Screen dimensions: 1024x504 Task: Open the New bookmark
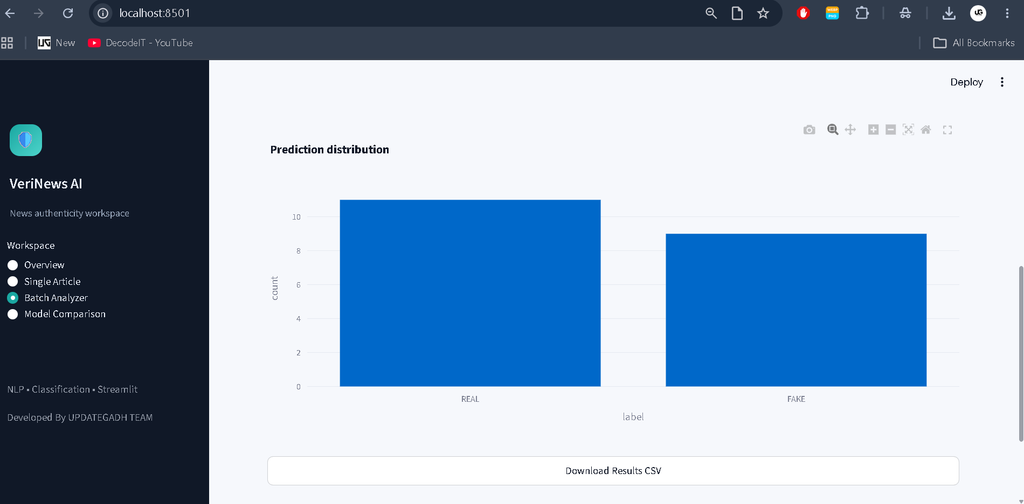tap(56, 42)
